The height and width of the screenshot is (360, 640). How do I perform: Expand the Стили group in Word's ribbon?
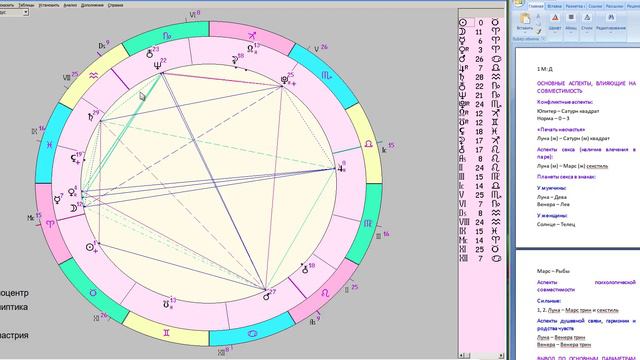587,22
